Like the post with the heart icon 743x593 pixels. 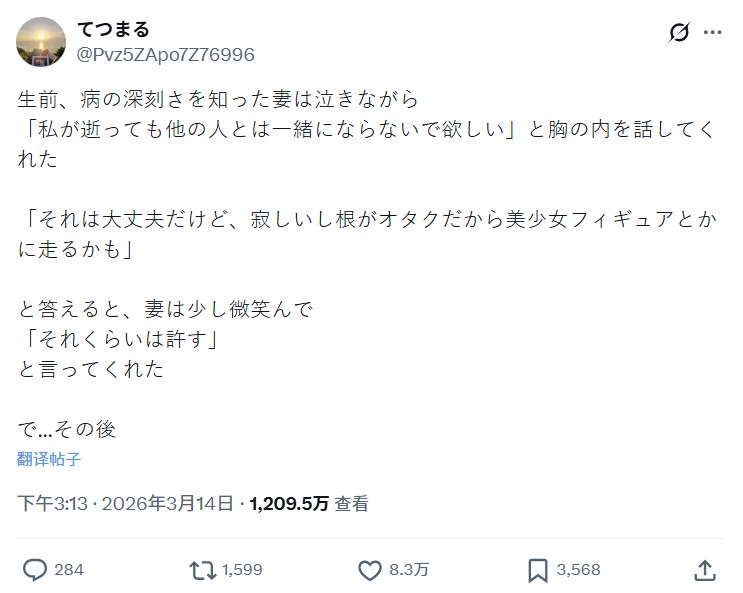(370, 569)
